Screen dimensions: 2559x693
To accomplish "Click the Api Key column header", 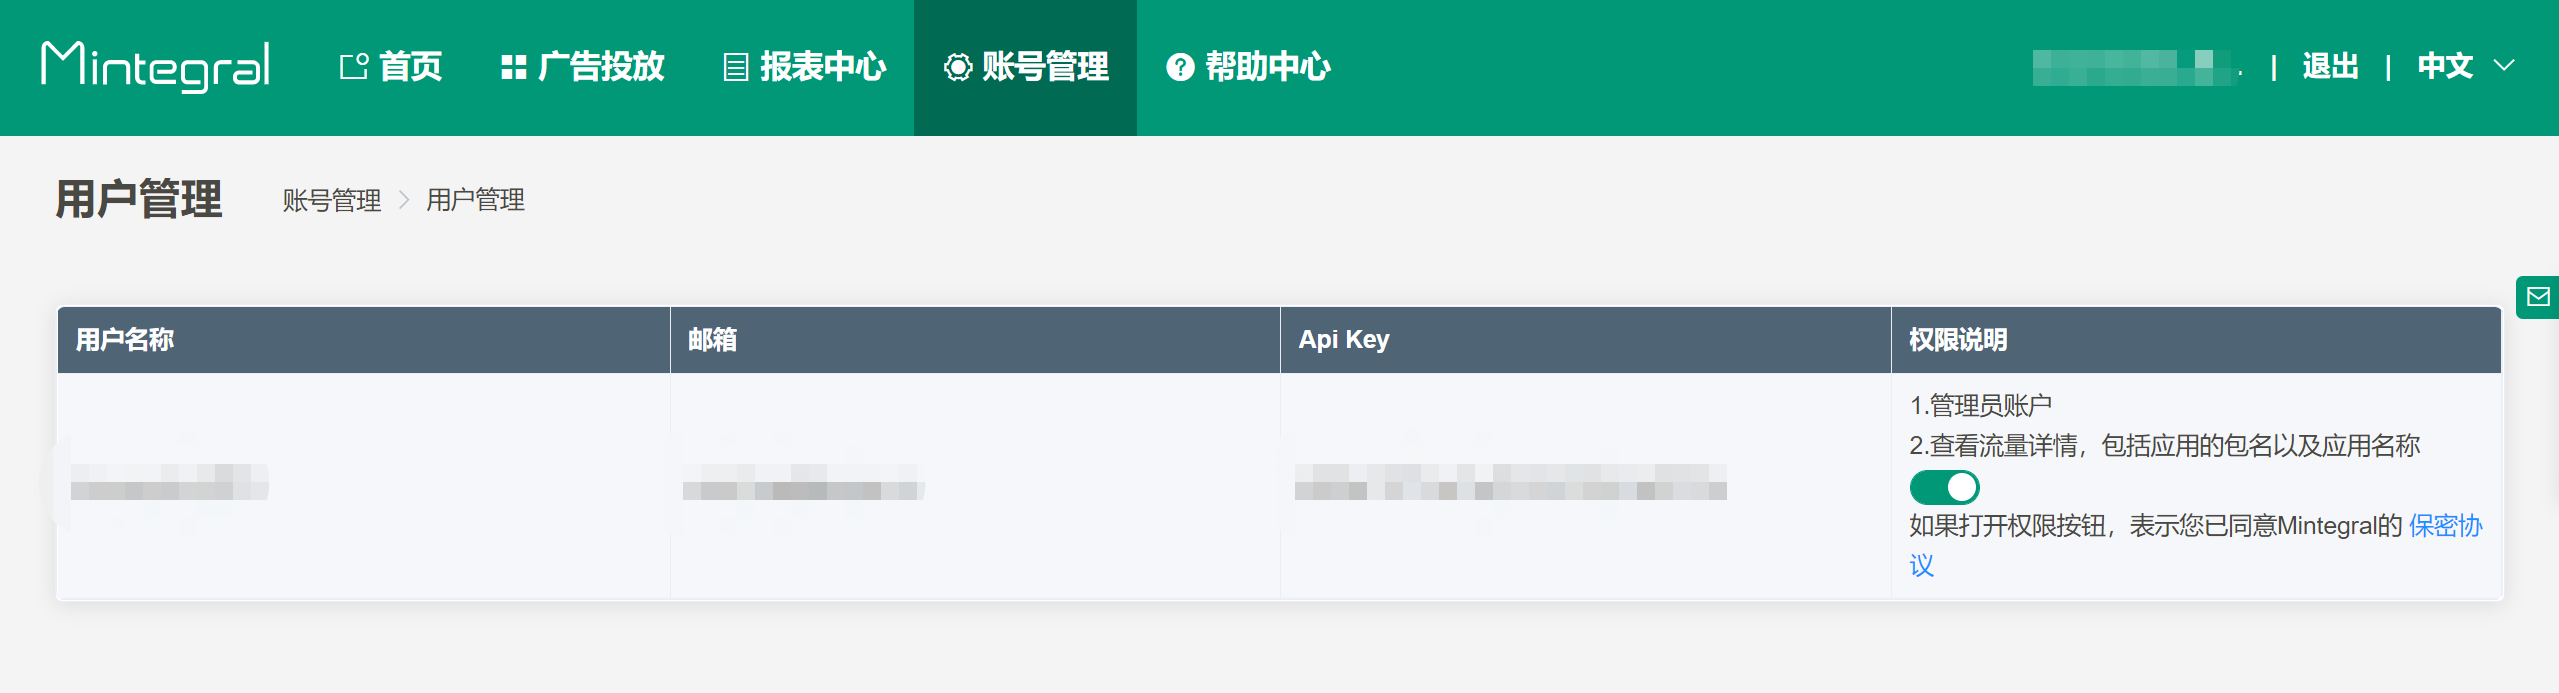I will click(x=1343, y=340).
